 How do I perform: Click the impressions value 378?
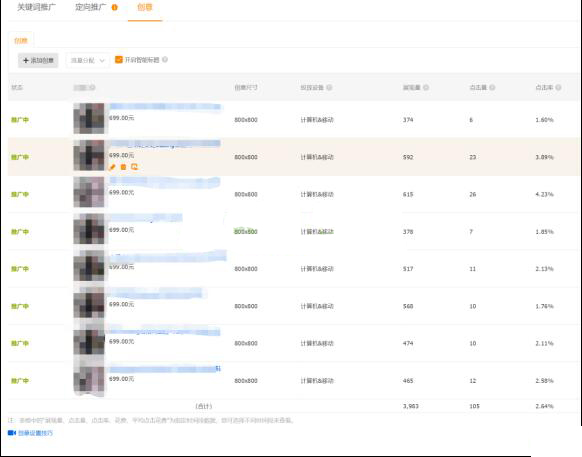click(408, 232)
